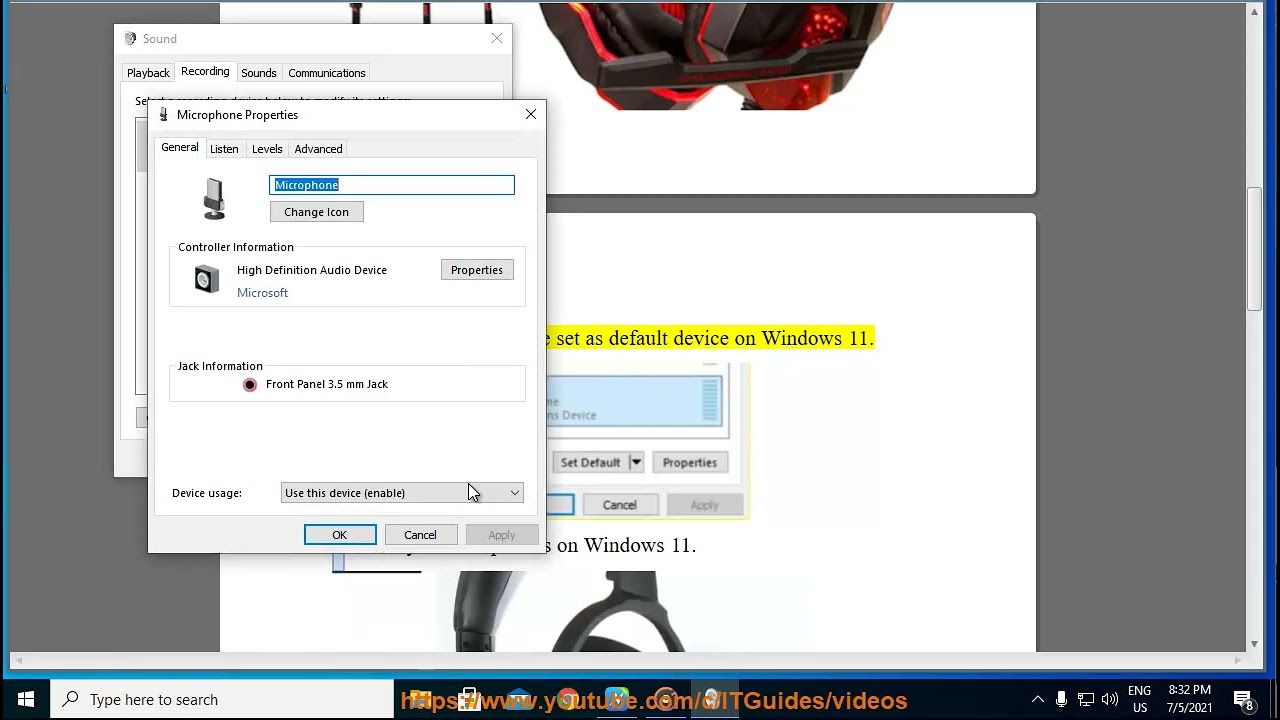Click the 'Jack Information' group label

[220, 366]
